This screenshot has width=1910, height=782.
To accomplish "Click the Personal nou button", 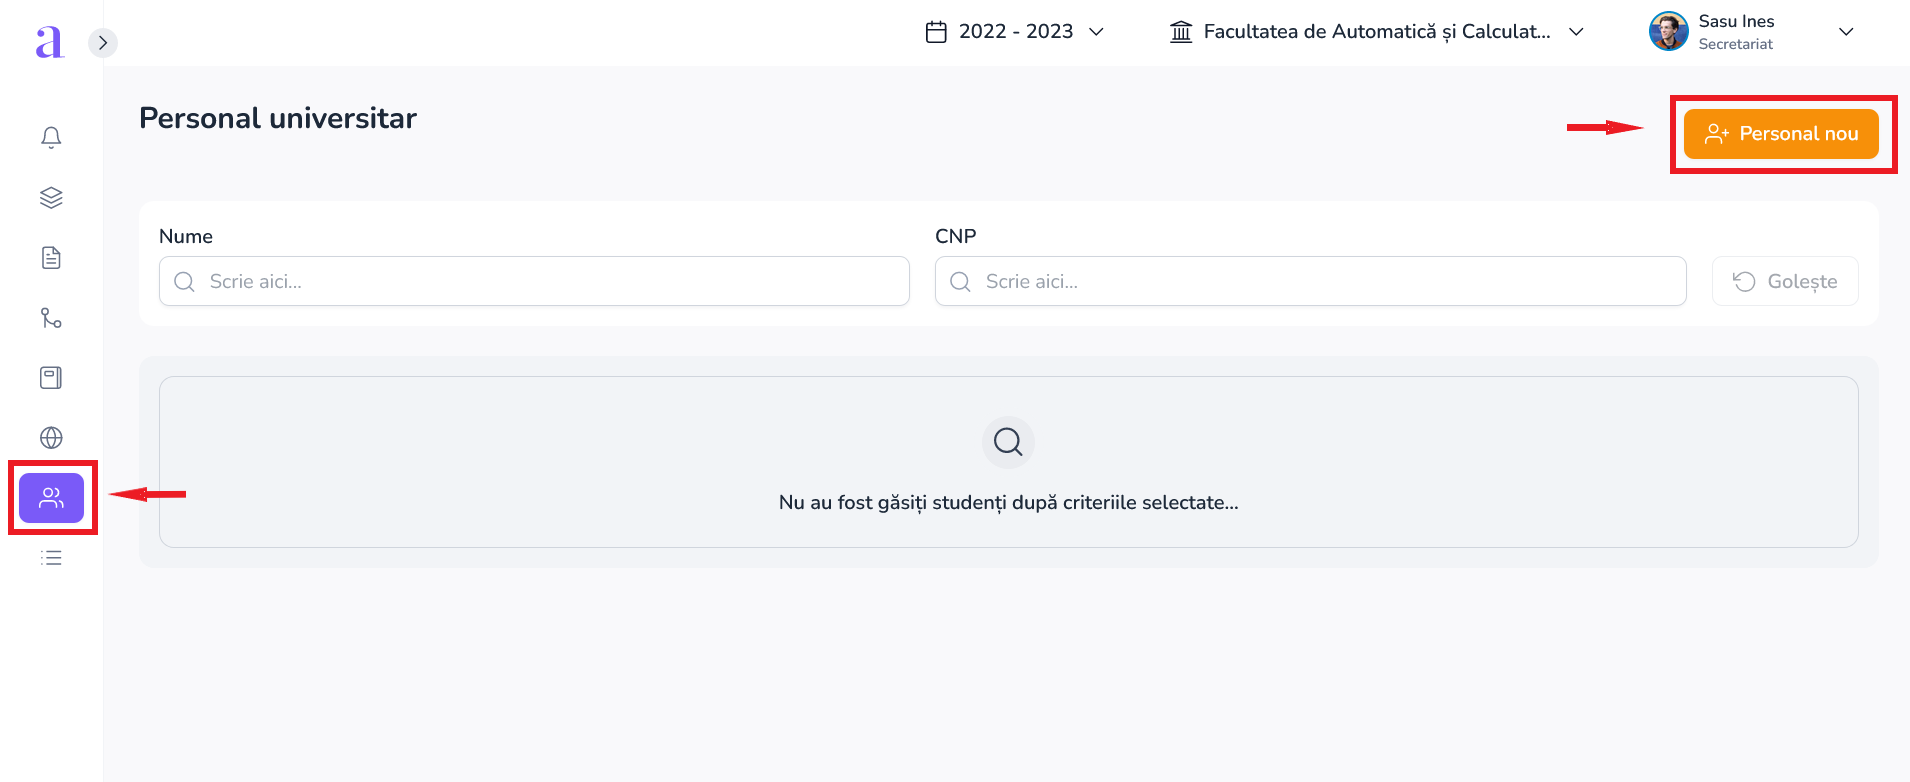I will point(1781,134).
